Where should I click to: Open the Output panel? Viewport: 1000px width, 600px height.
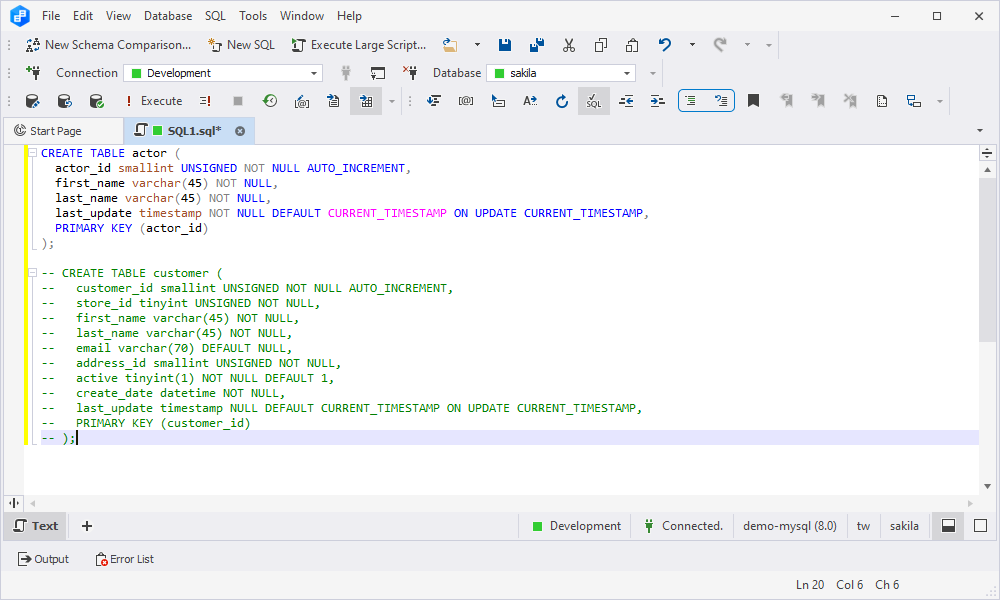[43, 559]
